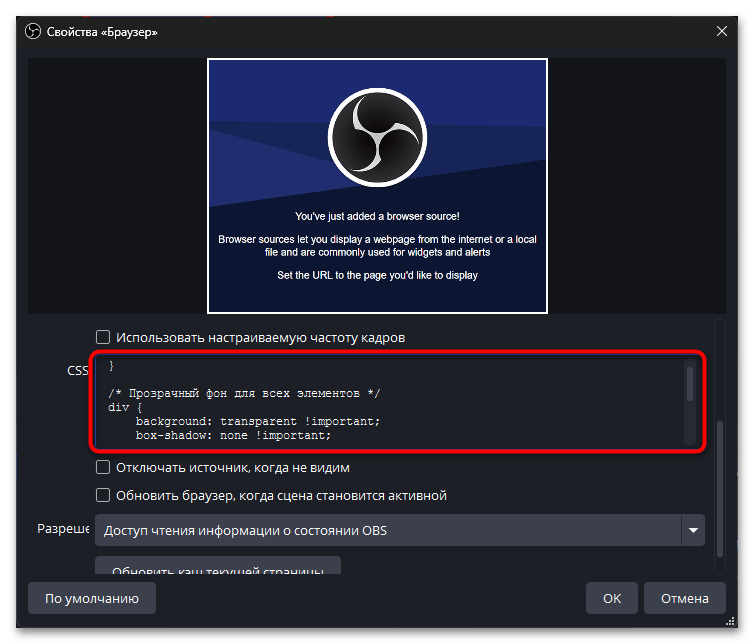754x644 pixels.
Task: Enable custom frame rate checkbox
Action: click(x=103, y=337)
